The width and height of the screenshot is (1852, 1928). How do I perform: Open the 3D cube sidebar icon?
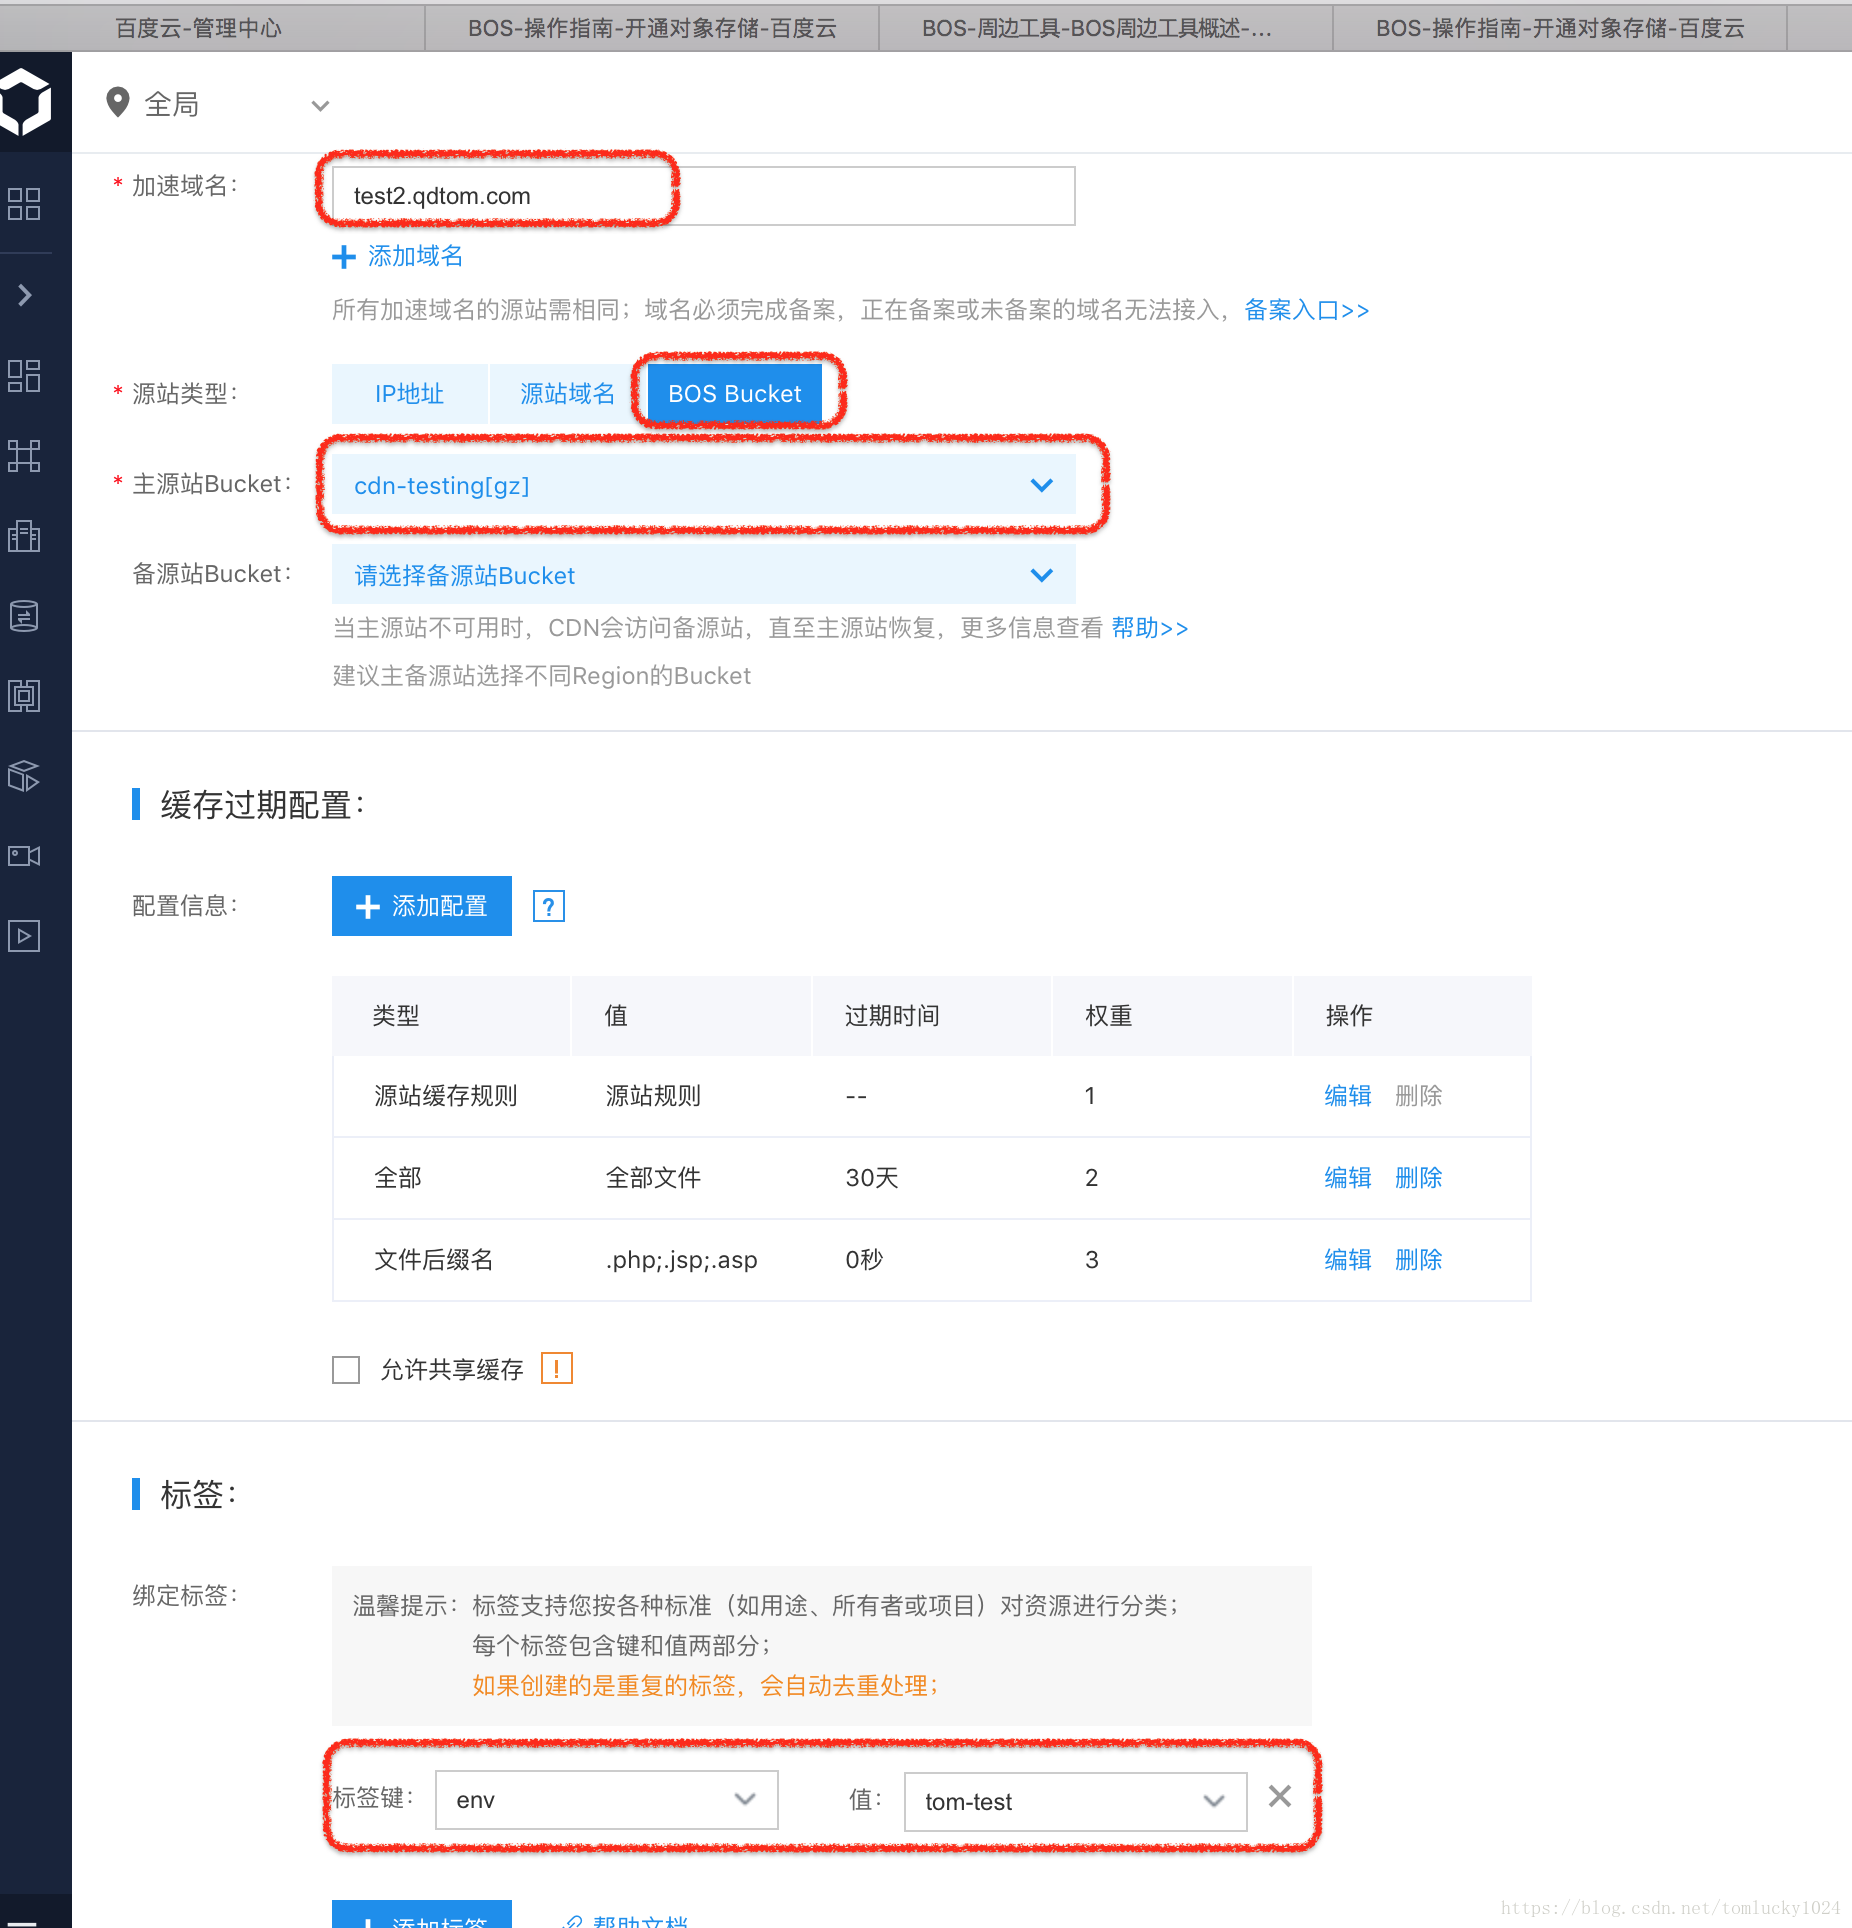[x=24, y=776]
